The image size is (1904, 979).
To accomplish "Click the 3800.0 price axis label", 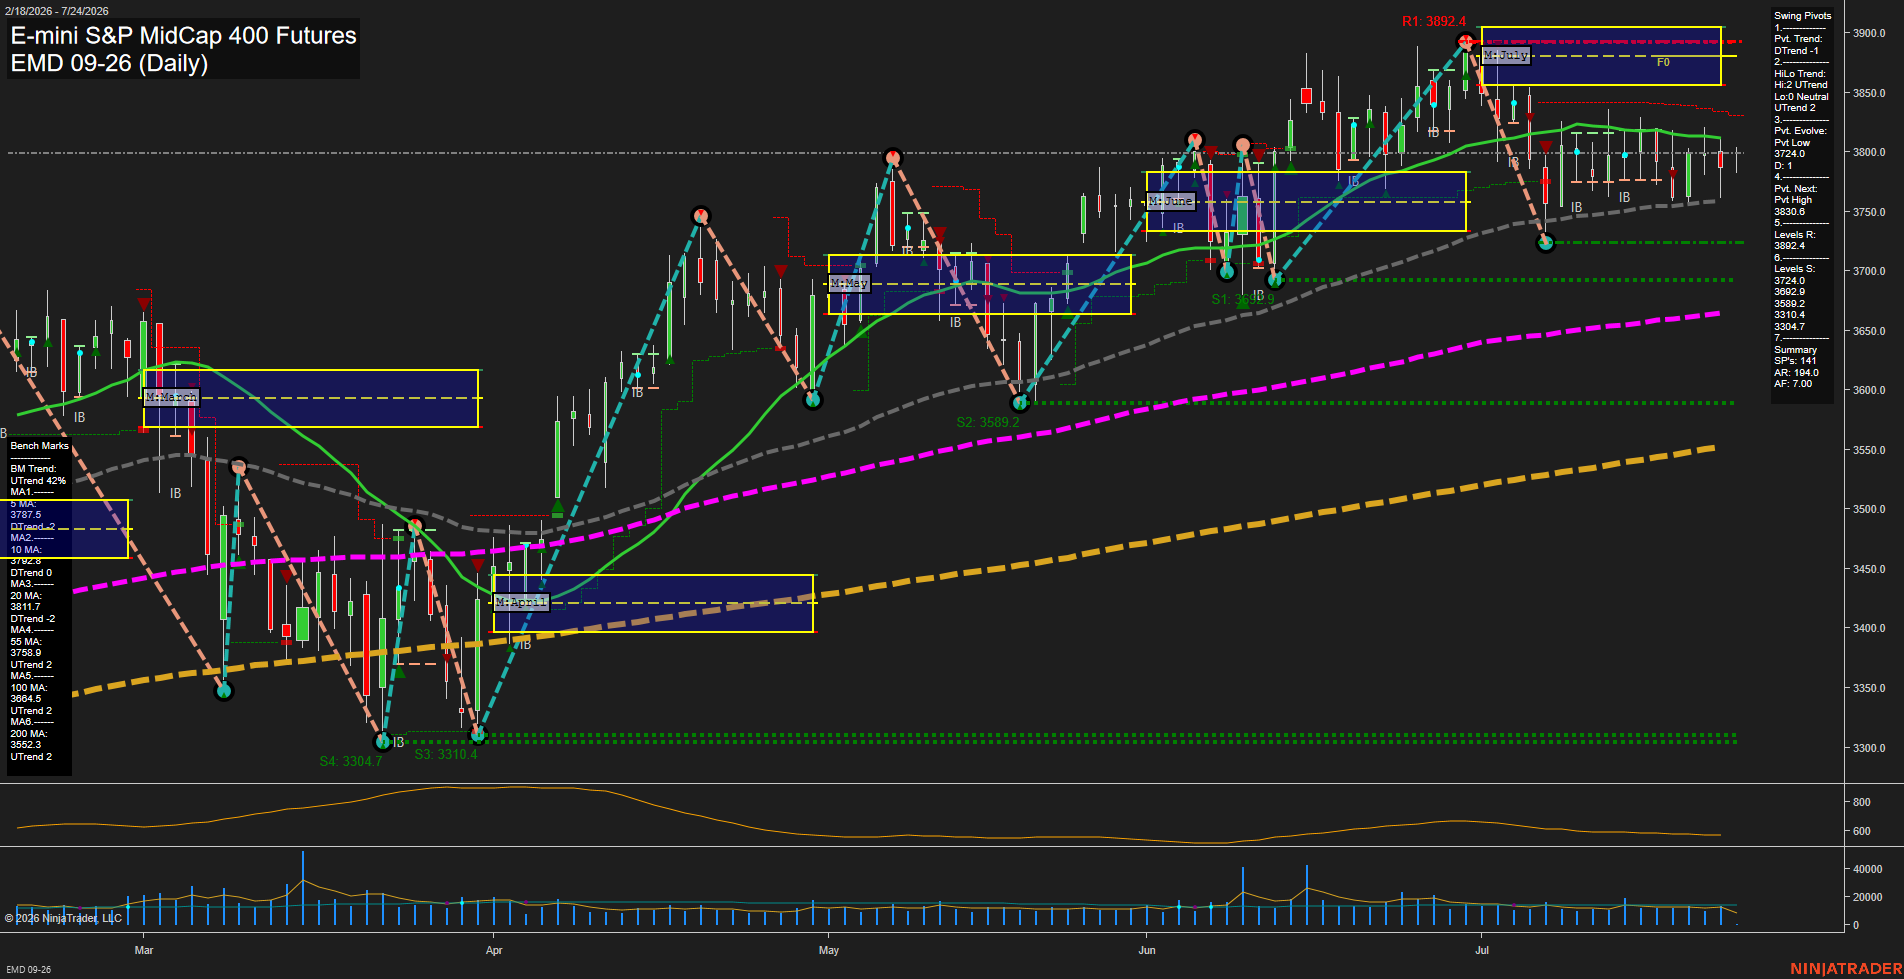I will pos(1869,152).
